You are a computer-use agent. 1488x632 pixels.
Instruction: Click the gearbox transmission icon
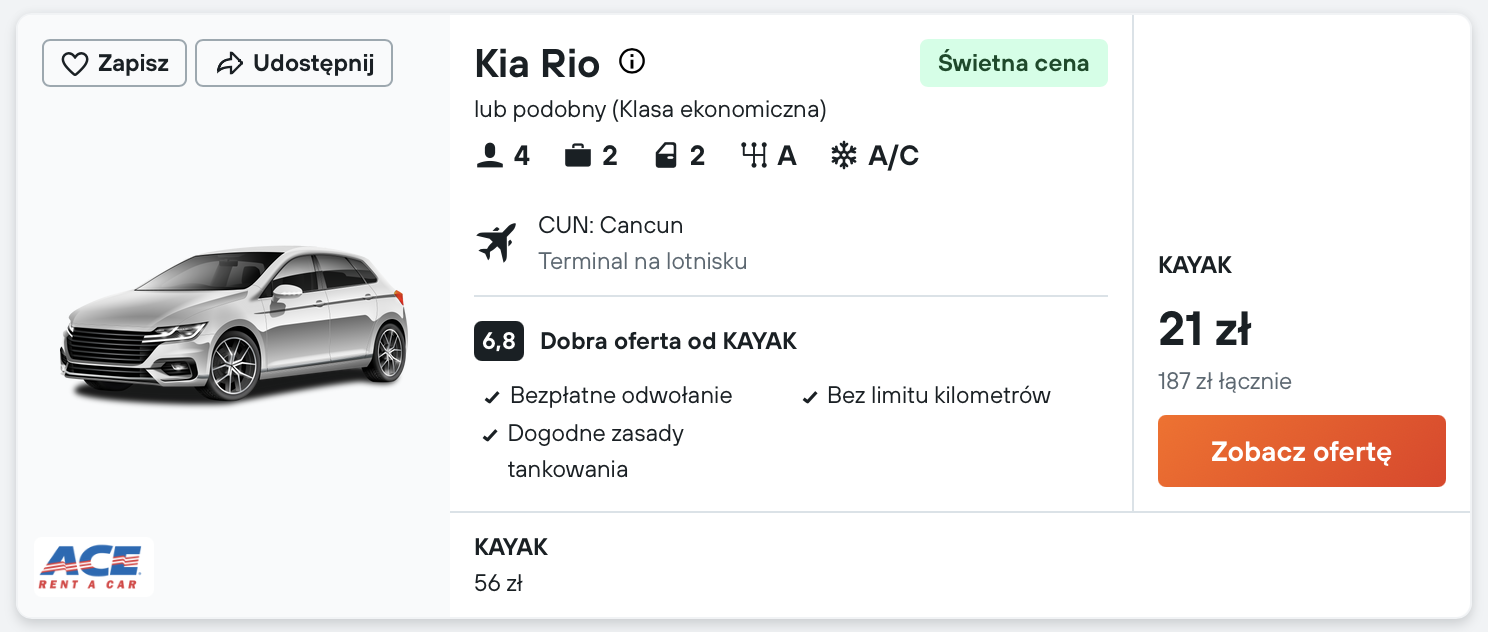752,156
